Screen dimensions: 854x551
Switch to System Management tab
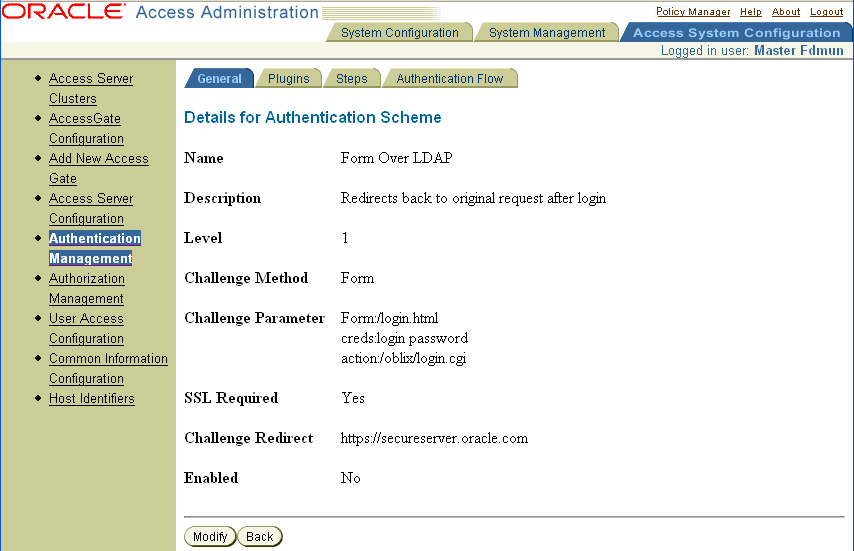(547, 33)
